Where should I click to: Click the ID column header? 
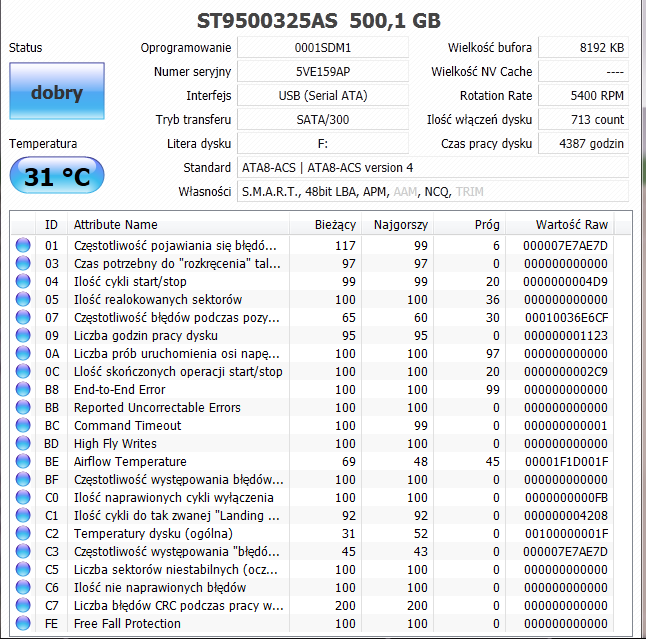click(x=51, y=225)
